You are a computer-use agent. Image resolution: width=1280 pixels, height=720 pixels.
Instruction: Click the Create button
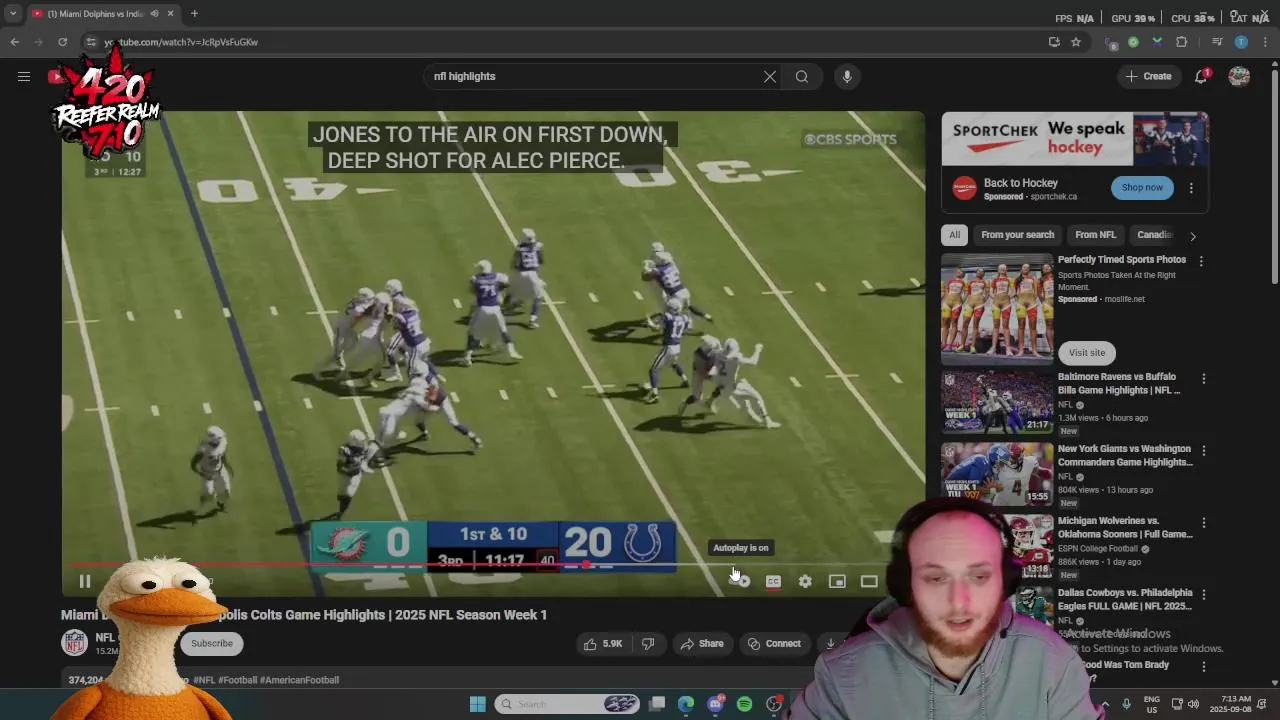coord(1148,76)
